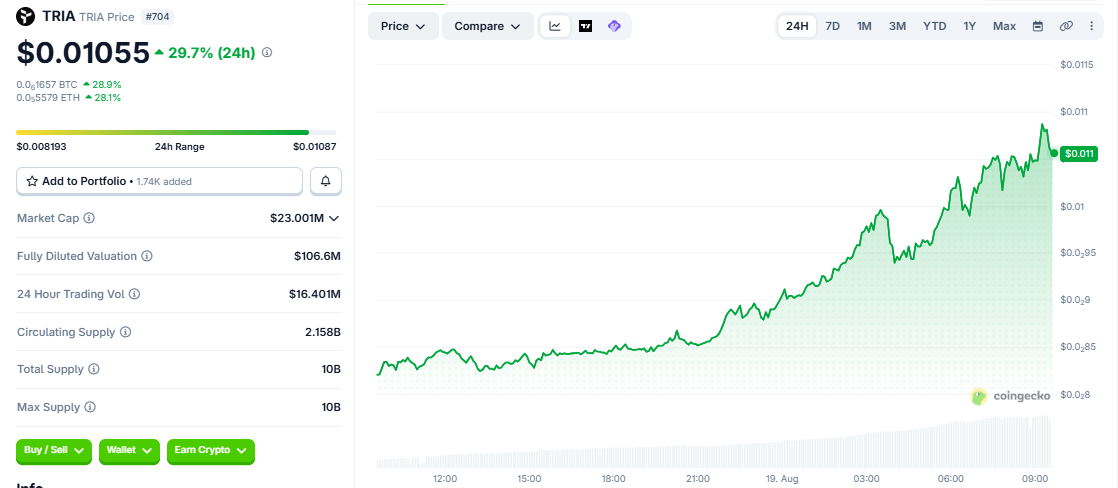Click the #704 rank badge
1118x488 pixels.
click(157, 16)
